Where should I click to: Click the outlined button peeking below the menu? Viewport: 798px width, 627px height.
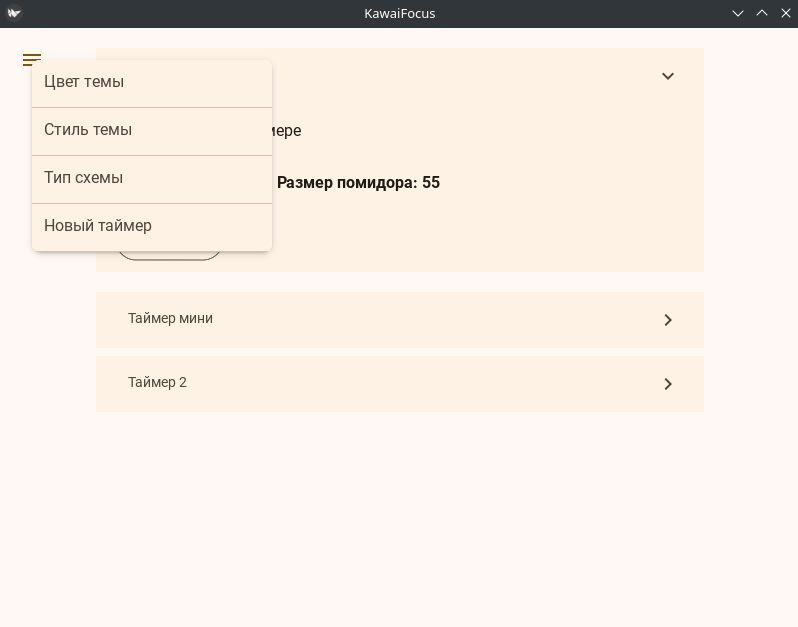pos(170,256)
